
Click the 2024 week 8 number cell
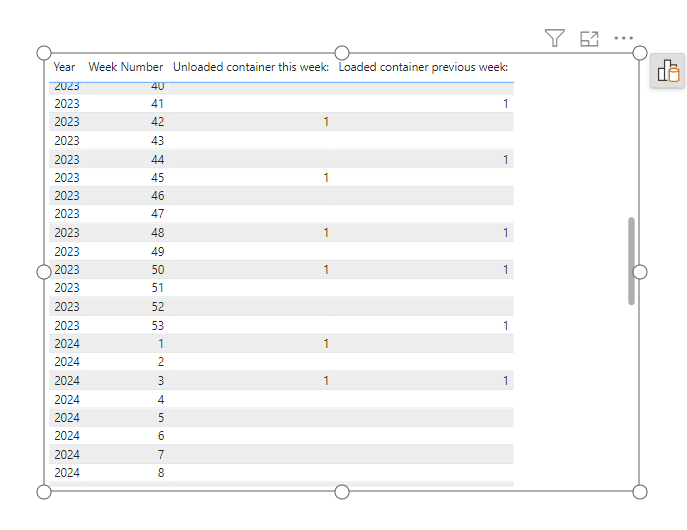coord(161,473)
